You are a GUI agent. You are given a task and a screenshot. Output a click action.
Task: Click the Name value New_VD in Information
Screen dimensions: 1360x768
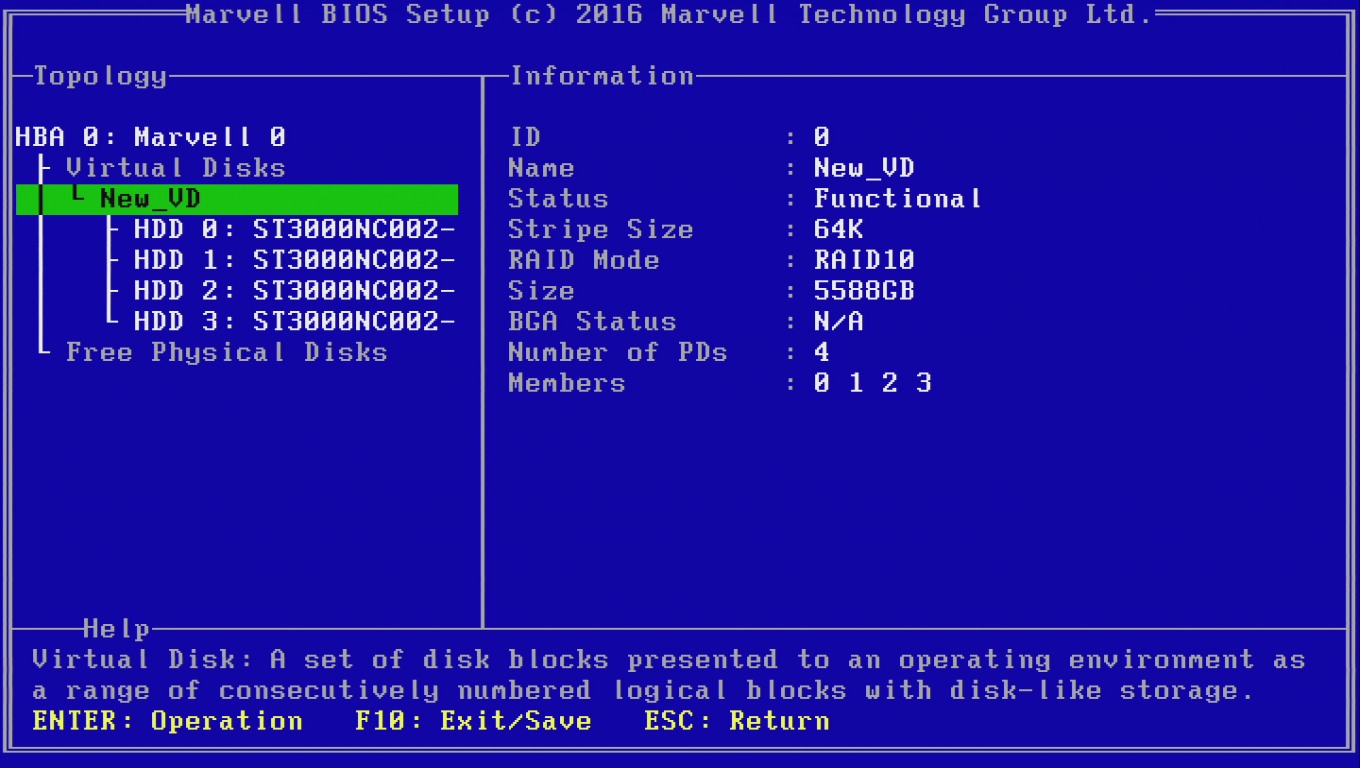tap(865, 168)
